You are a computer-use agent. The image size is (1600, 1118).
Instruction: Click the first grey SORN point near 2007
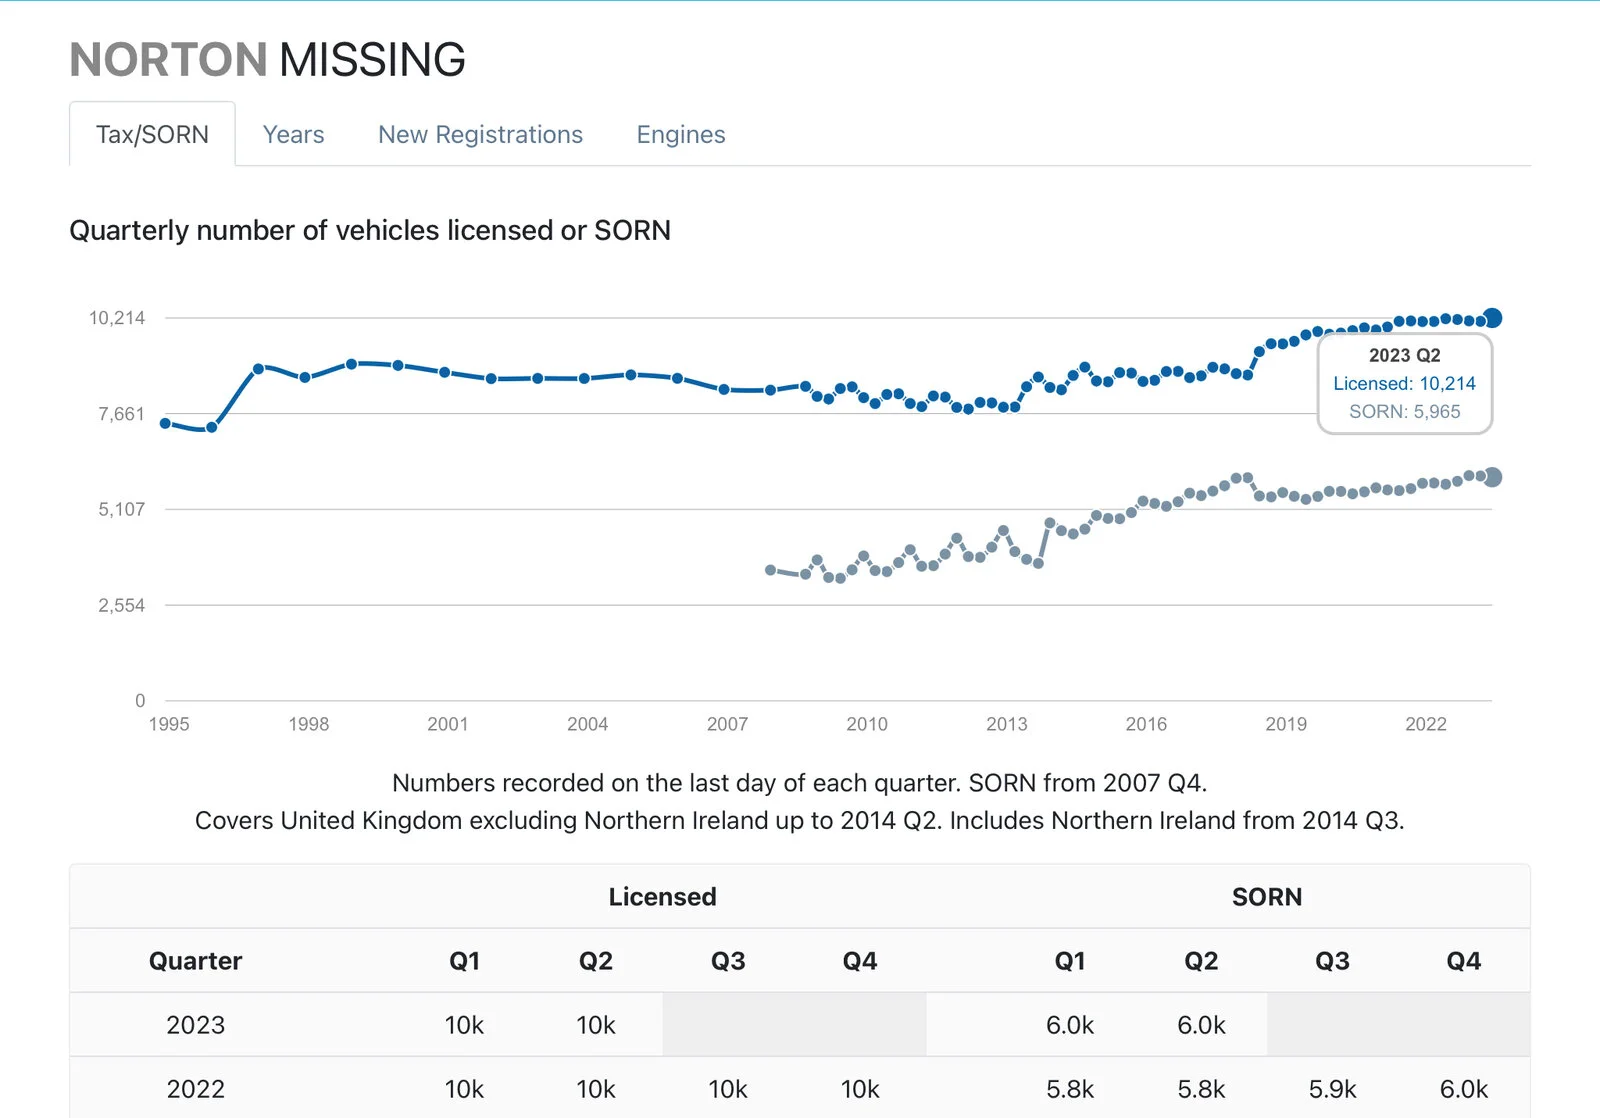point(770,570)
